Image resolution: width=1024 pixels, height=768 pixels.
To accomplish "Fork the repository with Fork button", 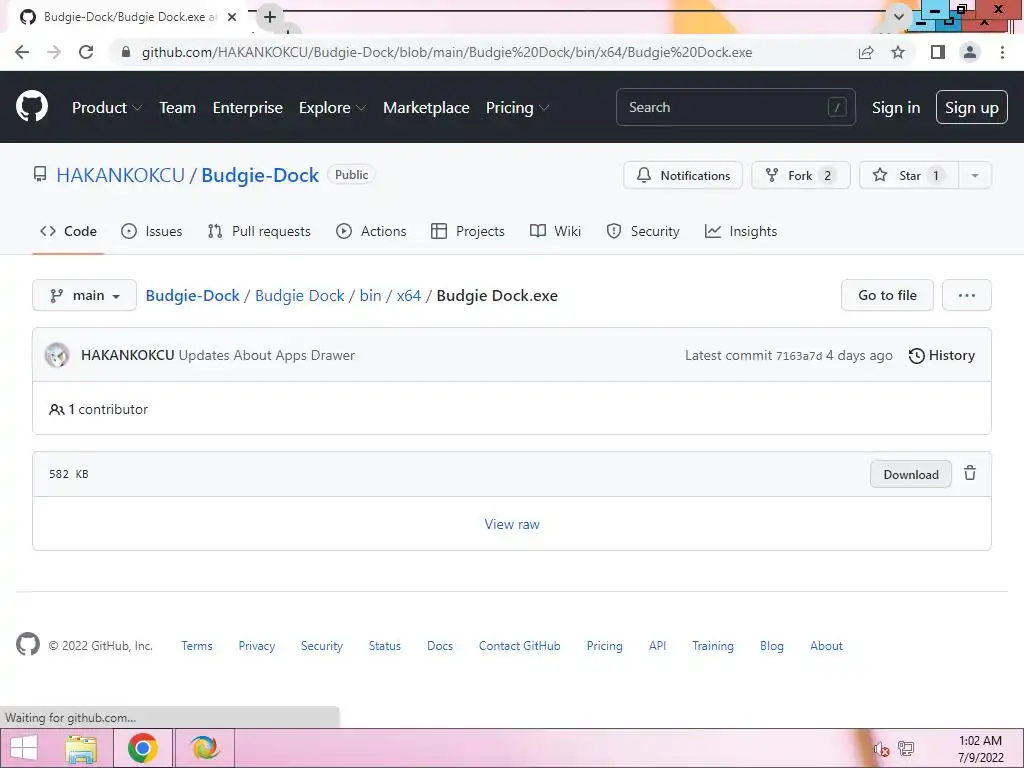I will [x=801, y=175].
